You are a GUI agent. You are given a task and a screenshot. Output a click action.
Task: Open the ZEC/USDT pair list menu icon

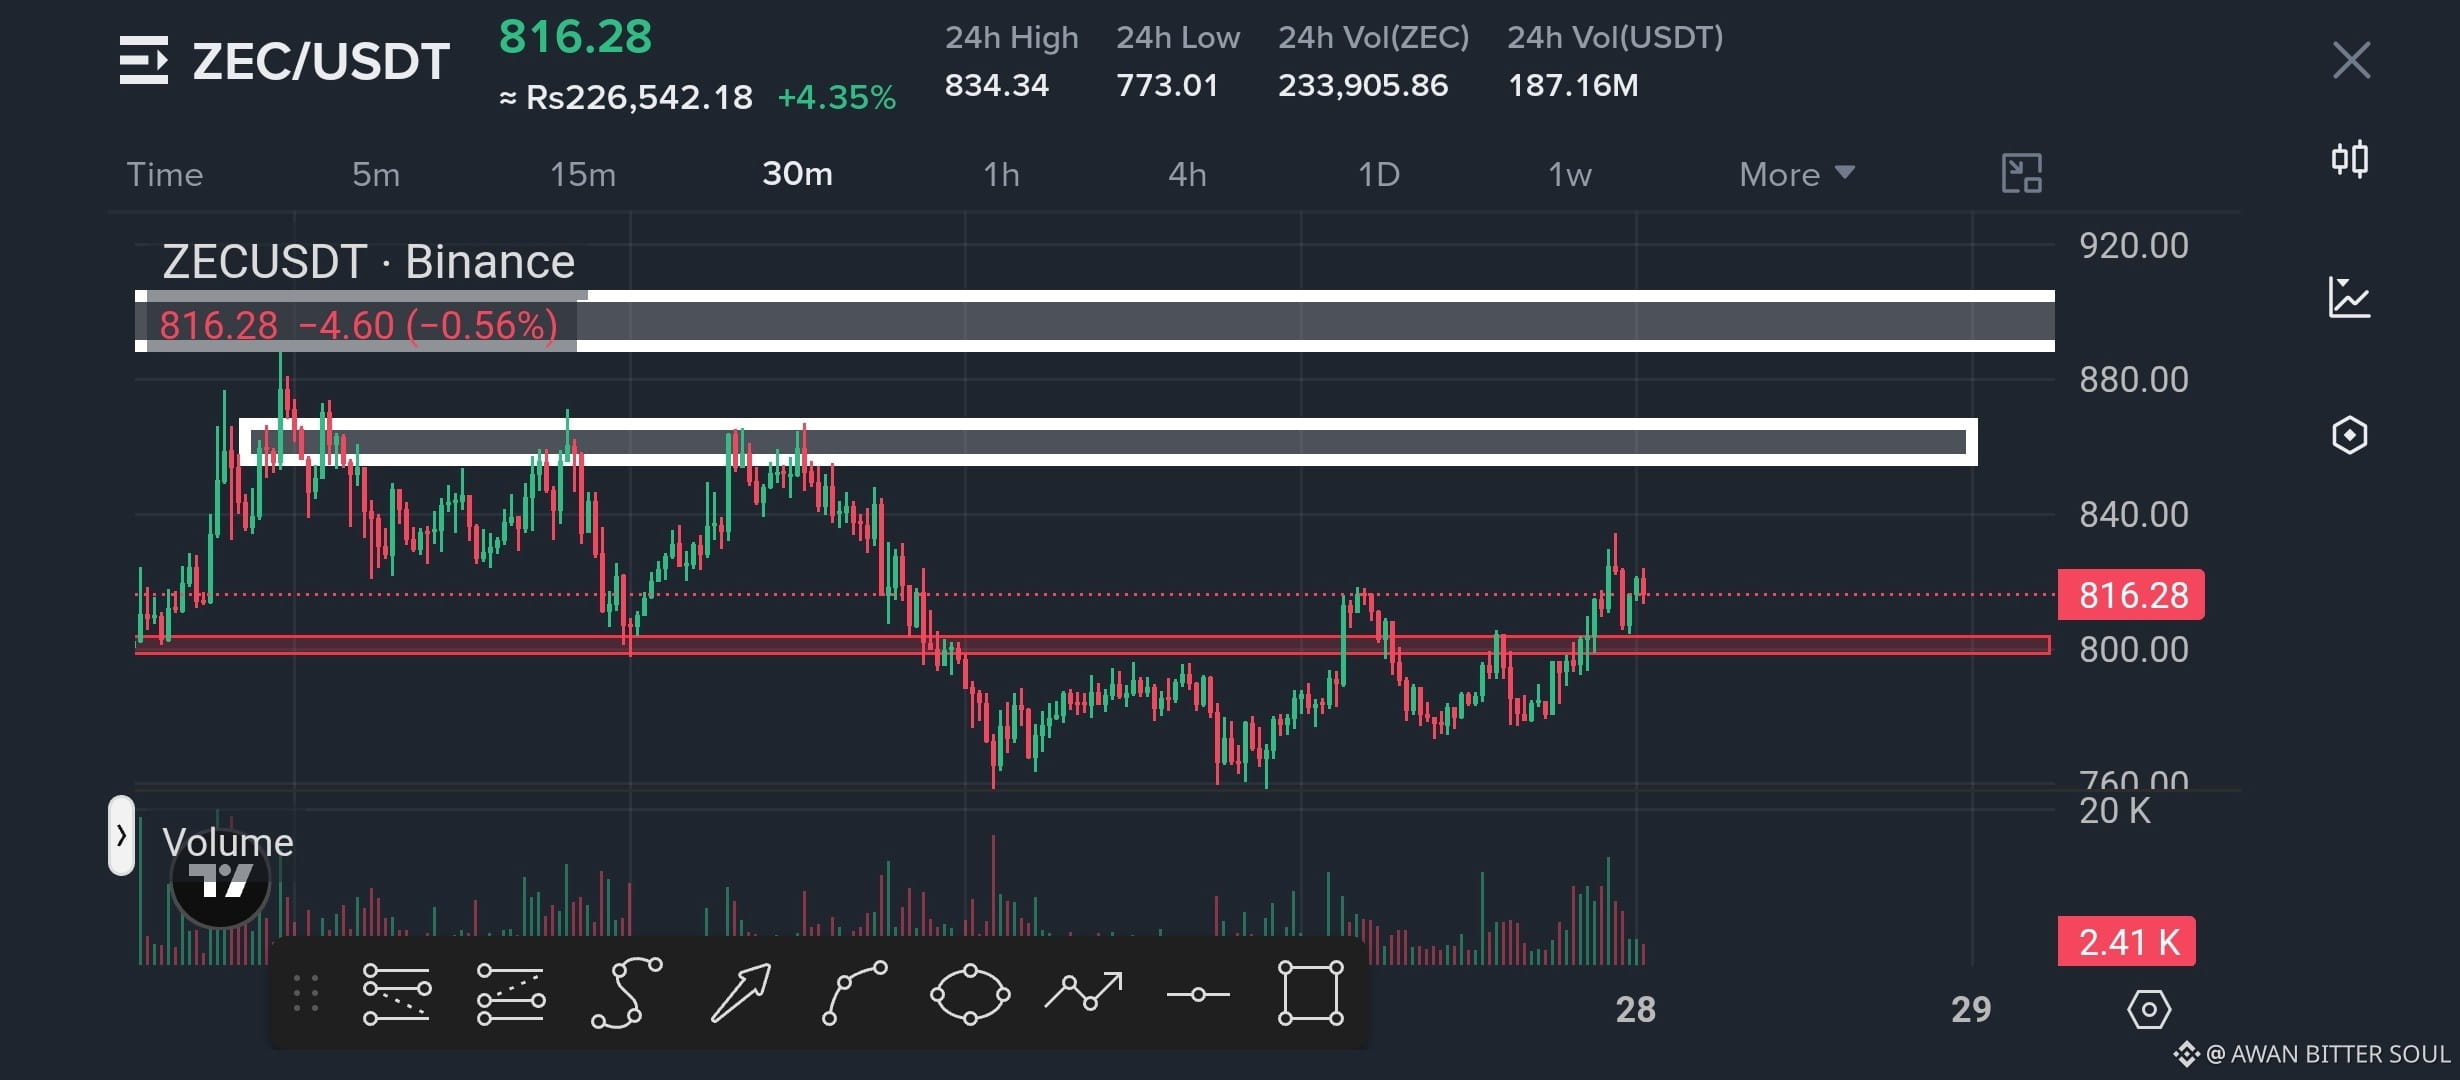[144, 60]
